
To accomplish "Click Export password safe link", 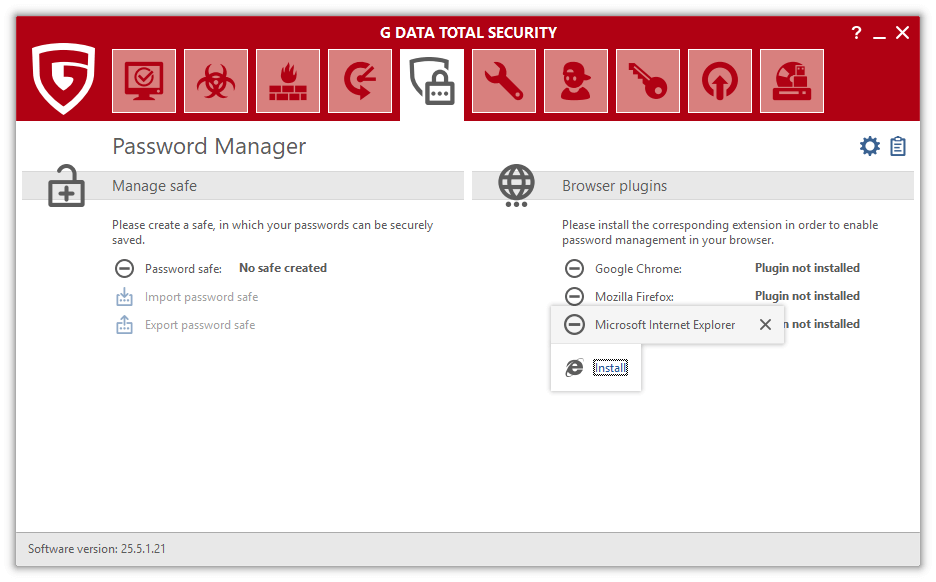I will (x=200, y=325).
